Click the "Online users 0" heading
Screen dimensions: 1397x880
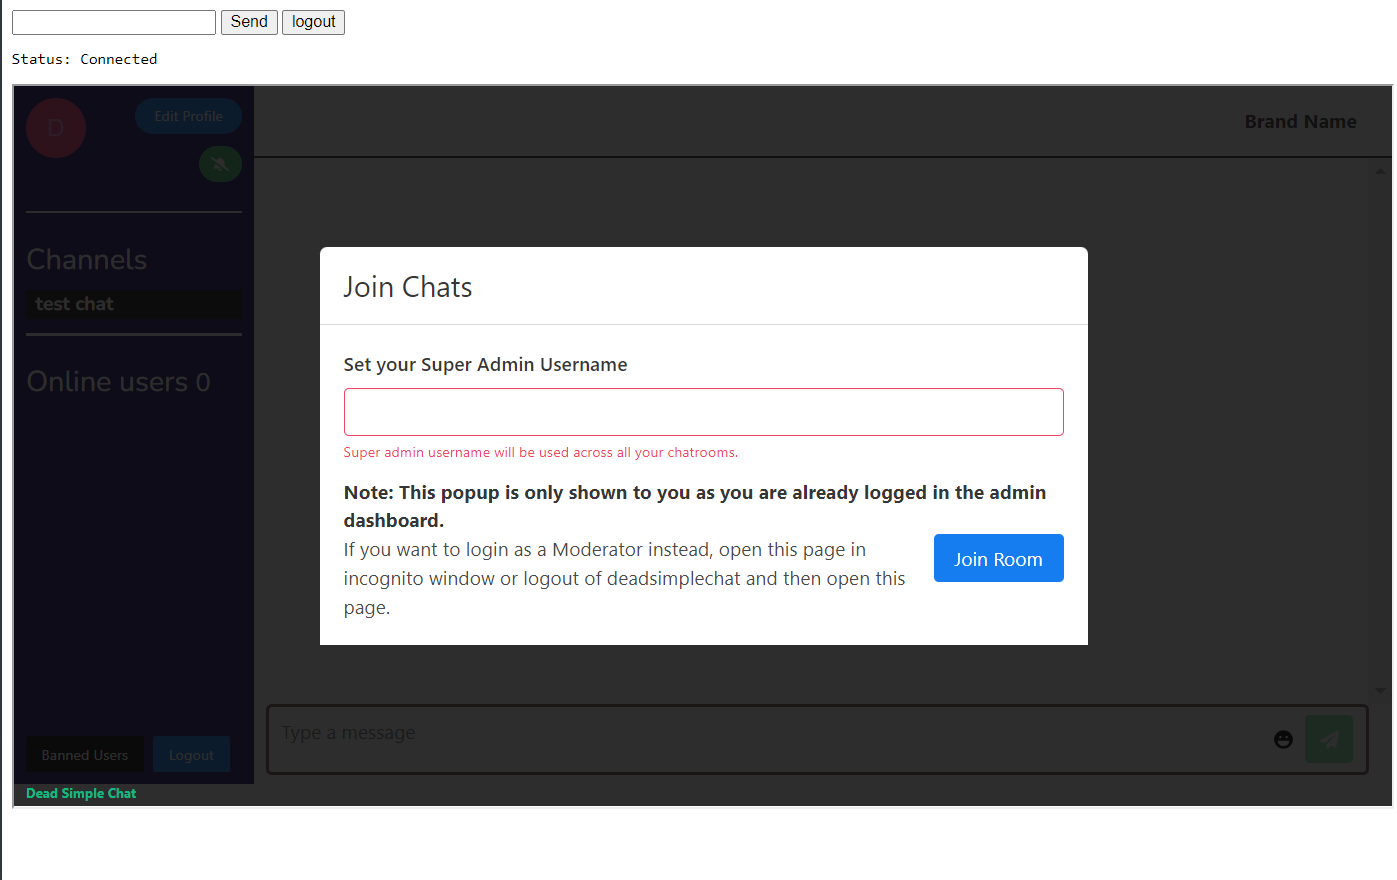pyautogui.click(x=118, y=381)
